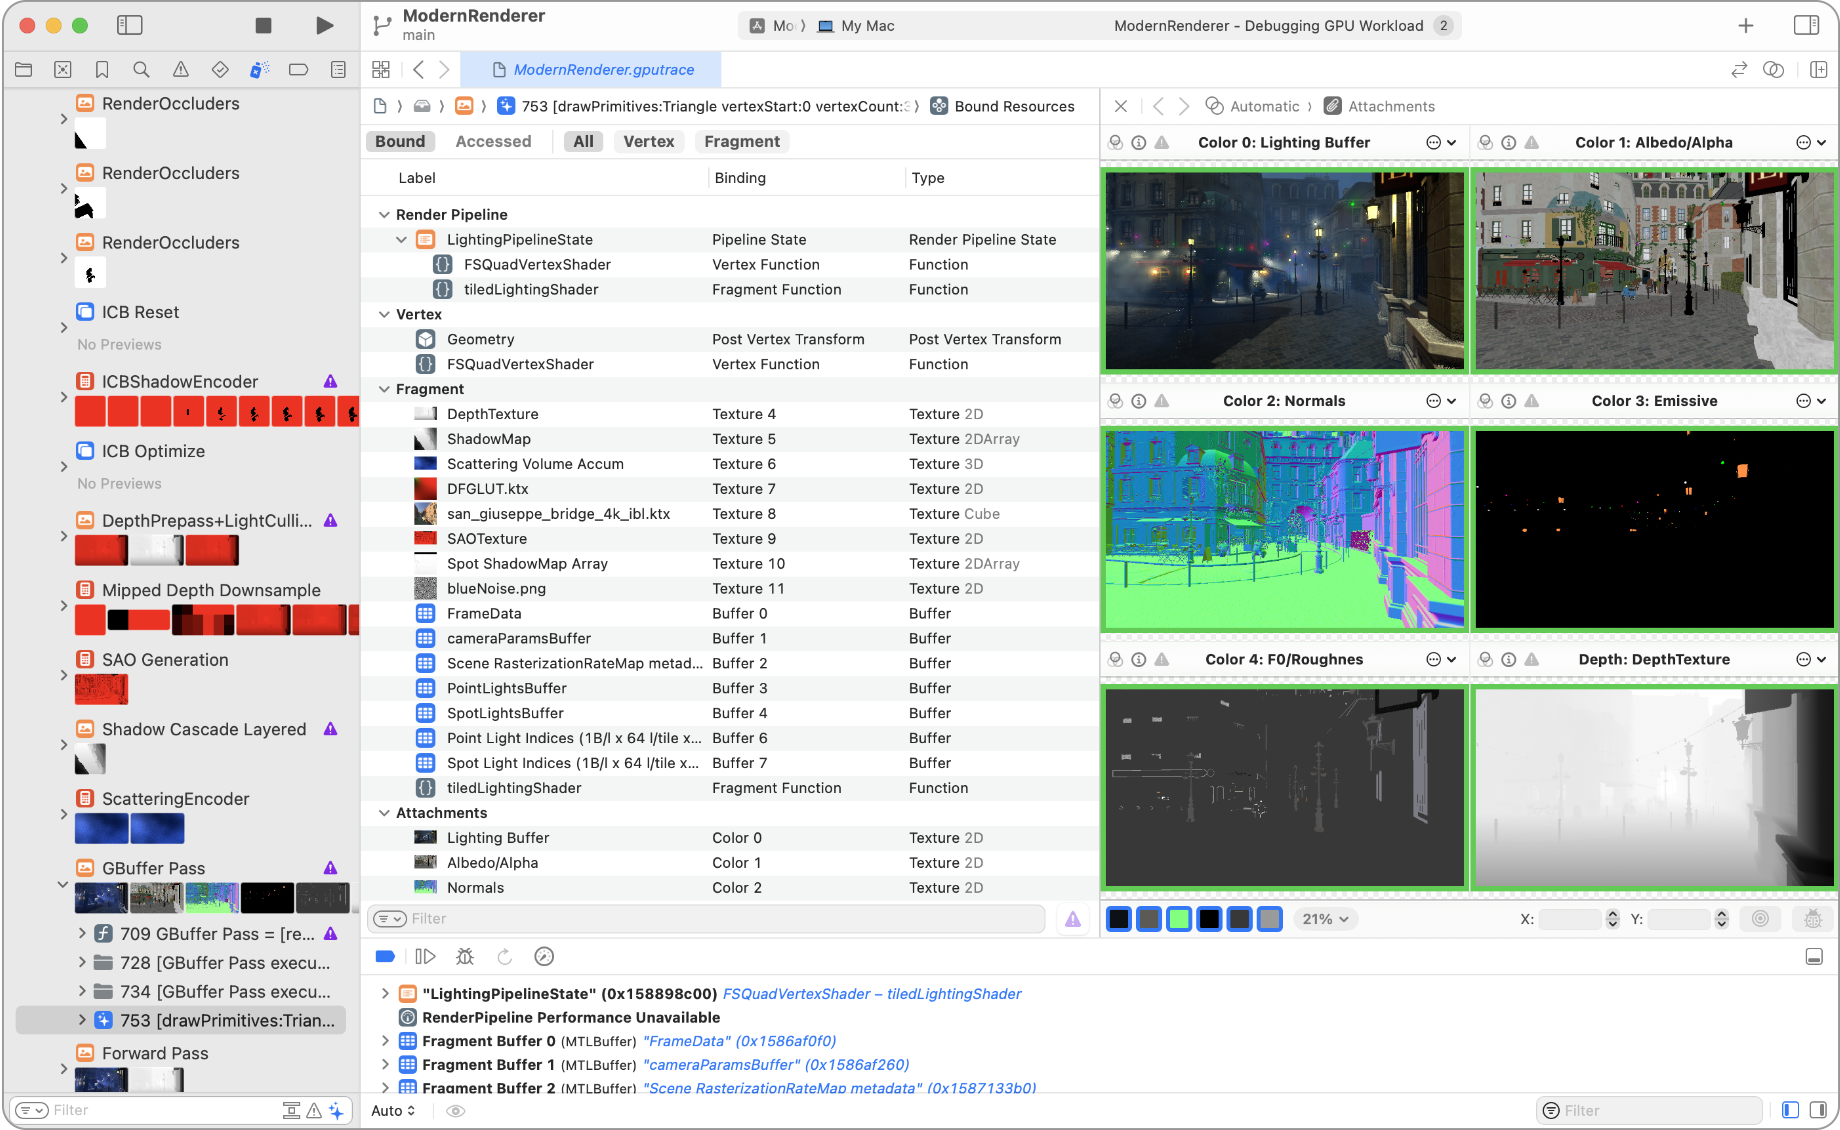Select the shader profiler gauge icon

coord(544,956)
